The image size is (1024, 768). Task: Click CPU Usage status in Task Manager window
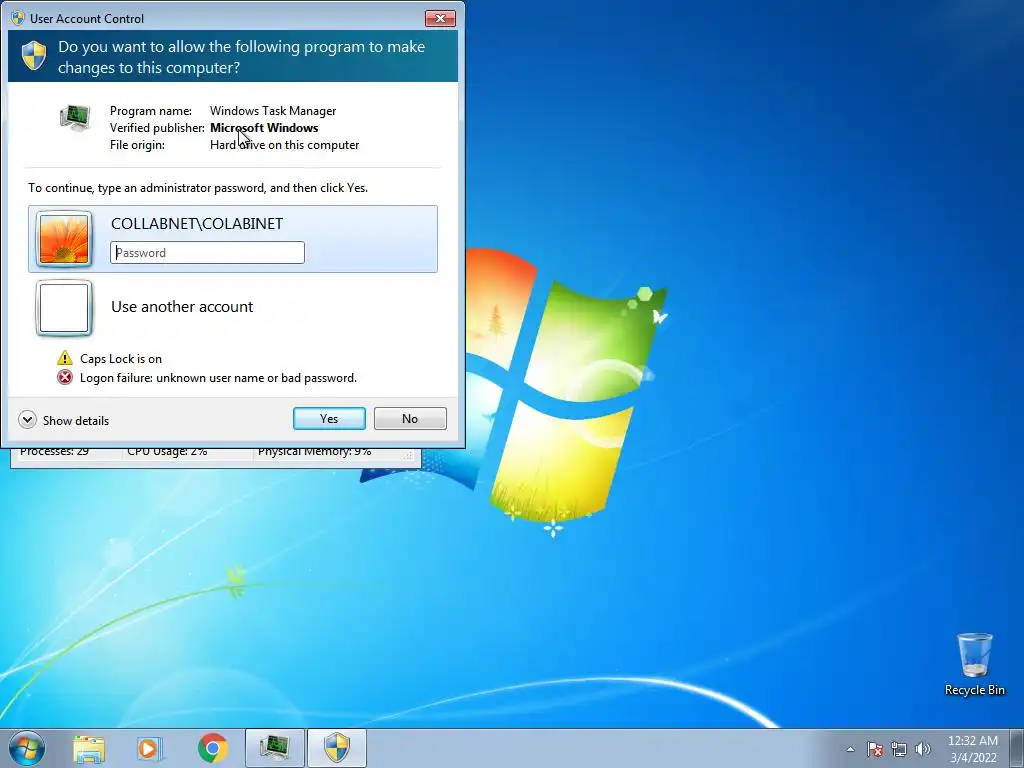coord(167,453)
